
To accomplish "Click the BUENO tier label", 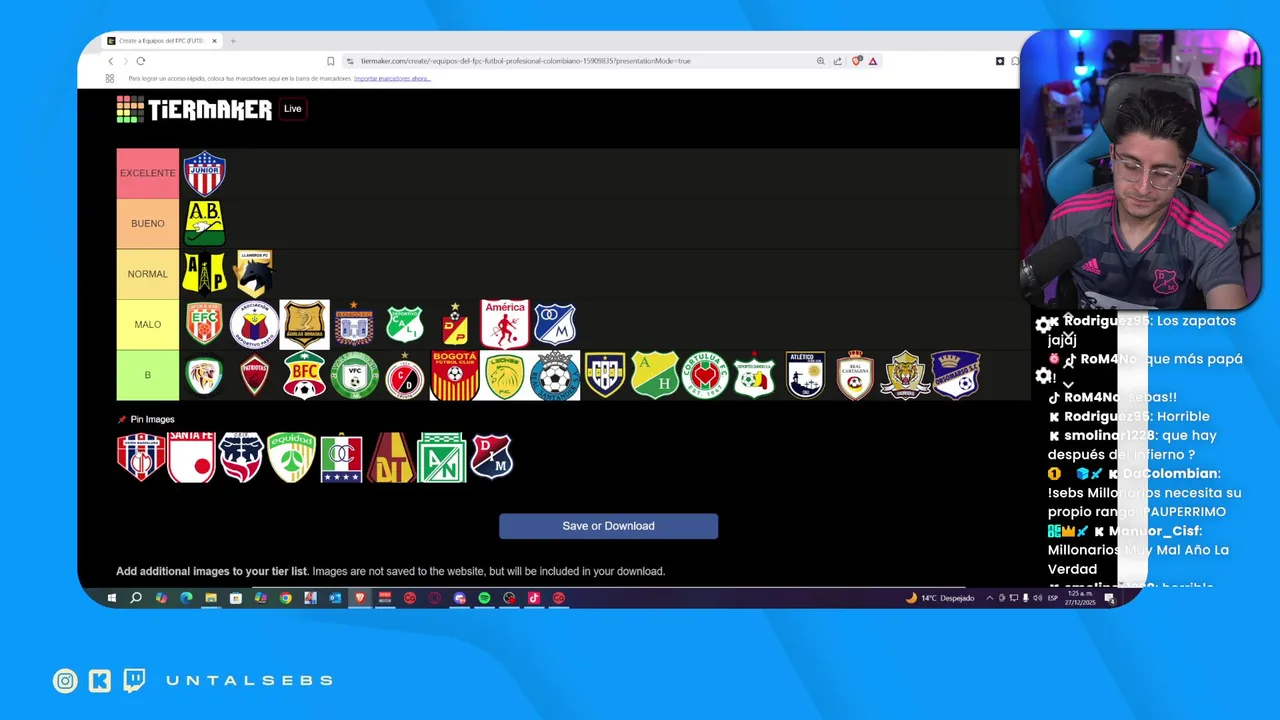I will tap(148, 223).
